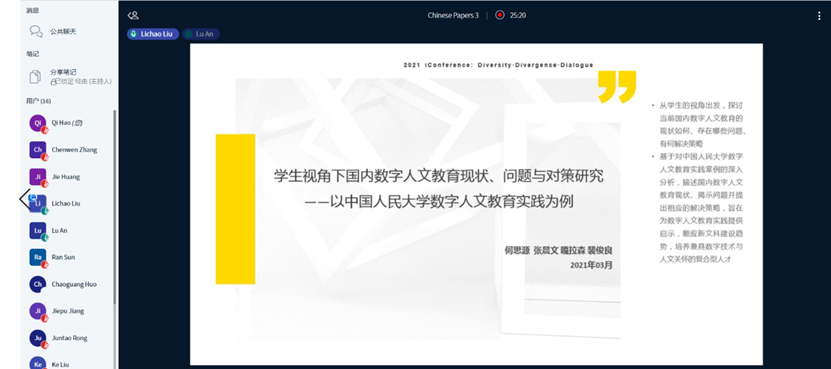
Task: Open the shared notes document icon
Action: click(x=35, y=76)
